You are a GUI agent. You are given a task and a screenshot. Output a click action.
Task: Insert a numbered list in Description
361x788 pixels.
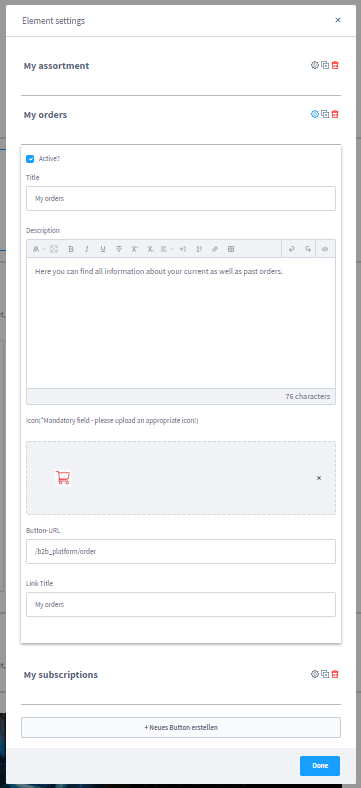[199, 249]
